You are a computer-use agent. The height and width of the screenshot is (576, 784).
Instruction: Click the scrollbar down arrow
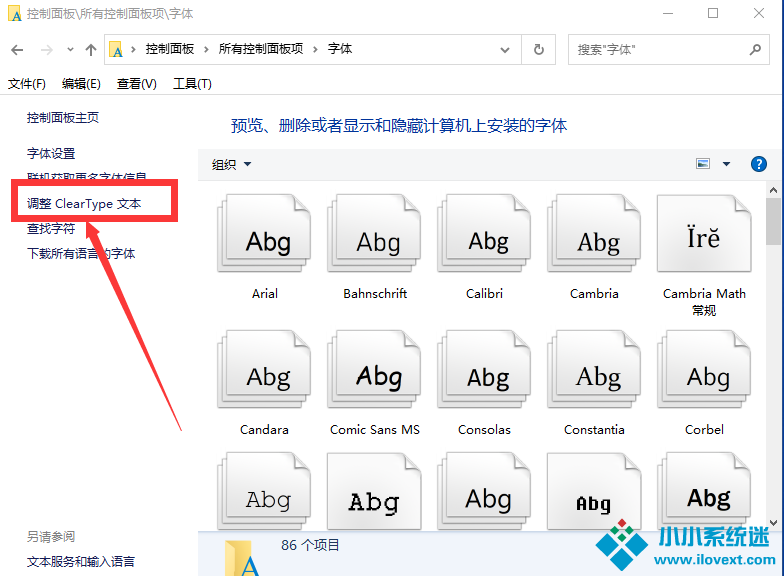[774, 523]
